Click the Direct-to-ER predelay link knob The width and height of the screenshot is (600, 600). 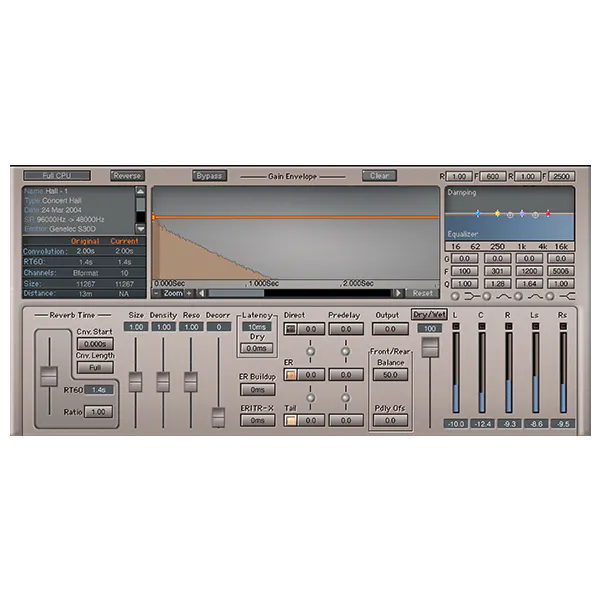pos(346,351)
